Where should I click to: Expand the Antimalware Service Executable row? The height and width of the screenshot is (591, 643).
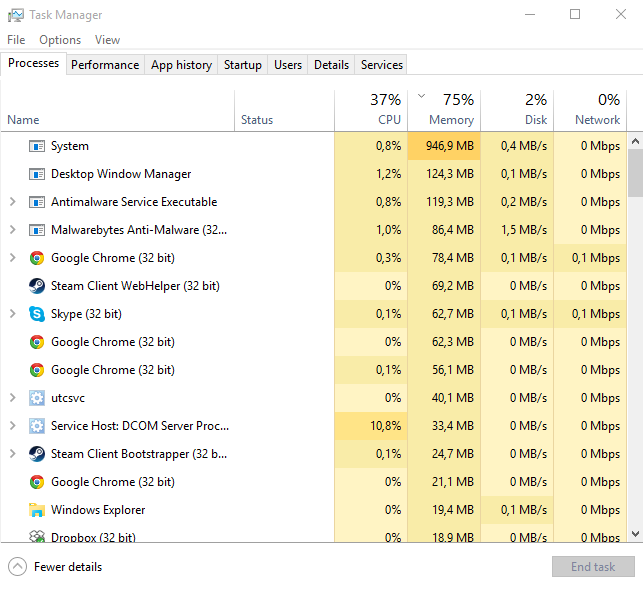(12, 202)
